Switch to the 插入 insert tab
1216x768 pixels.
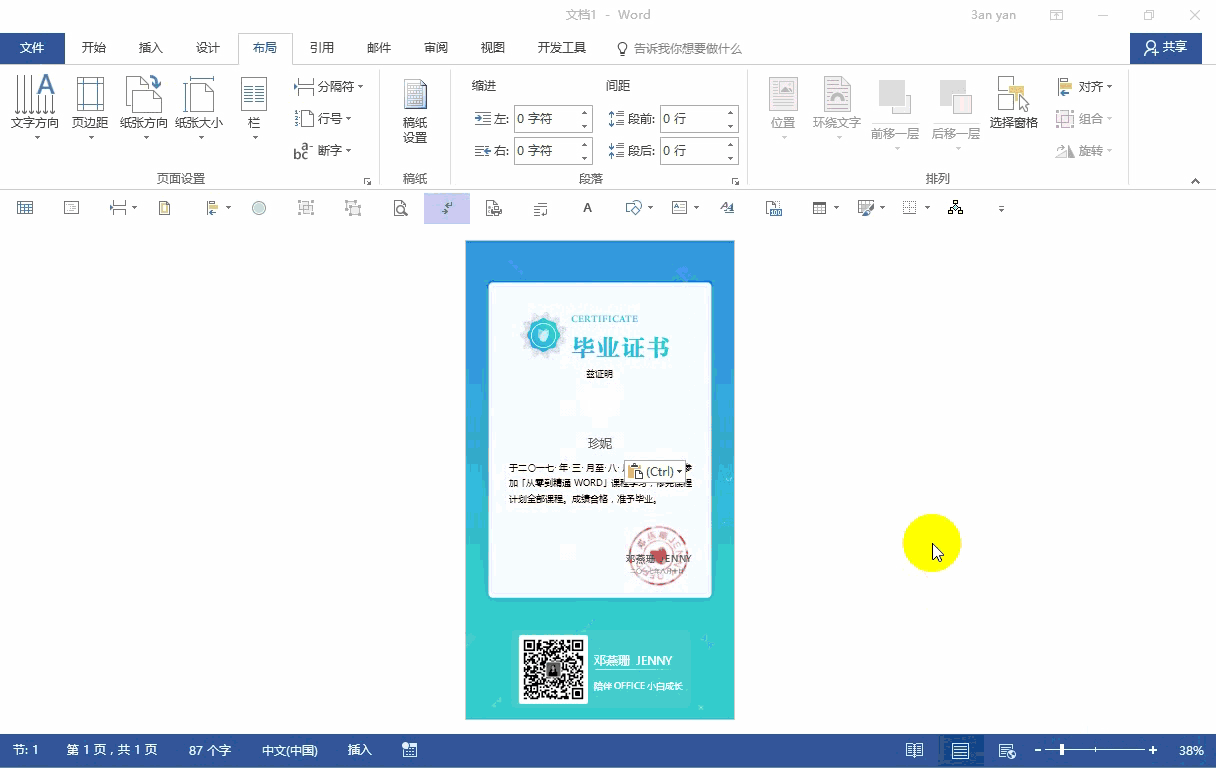point(151,48)
